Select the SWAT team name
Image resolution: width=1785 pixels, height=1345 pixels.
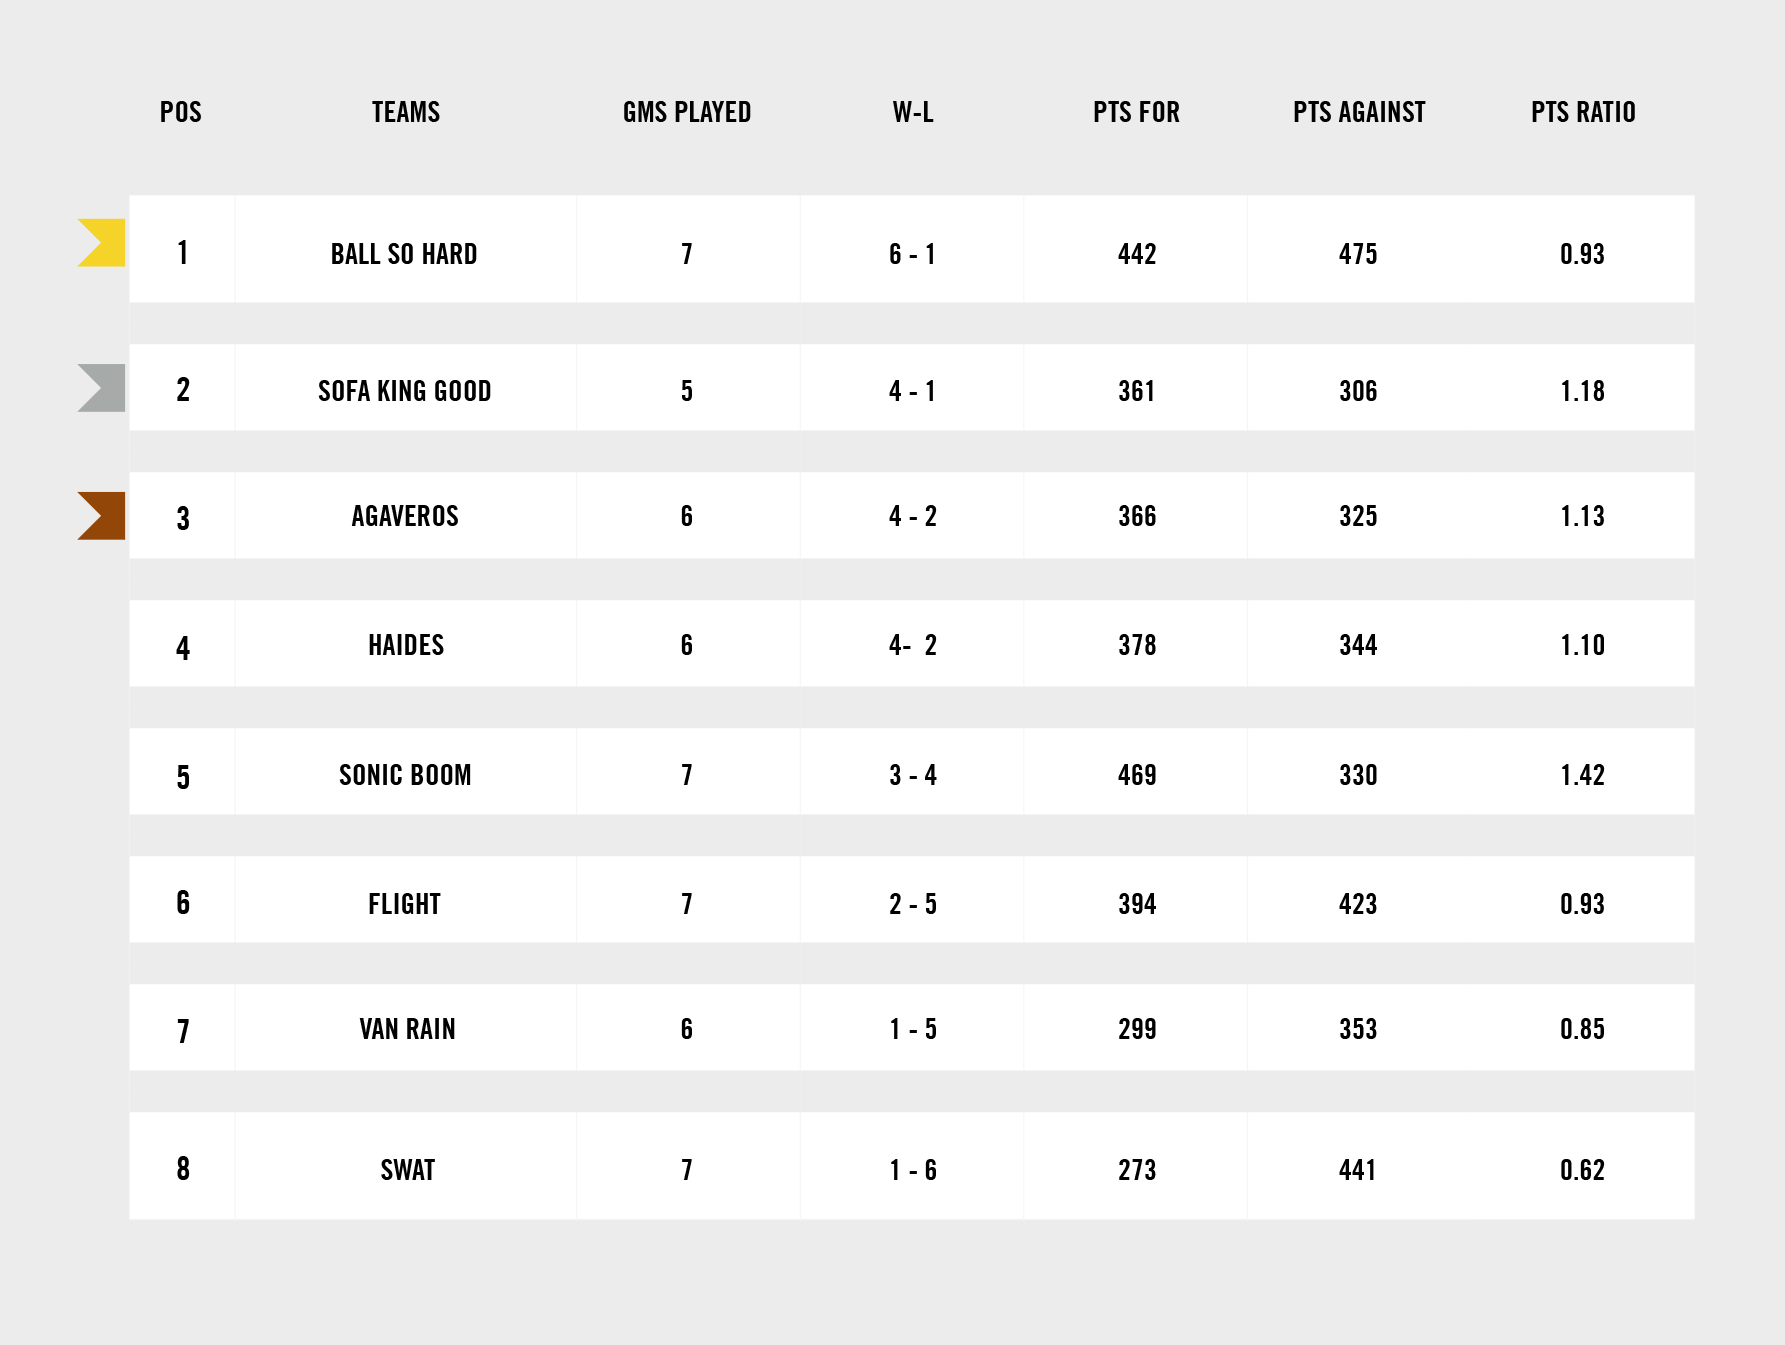pyautogui.click(x=407, y=1170)
